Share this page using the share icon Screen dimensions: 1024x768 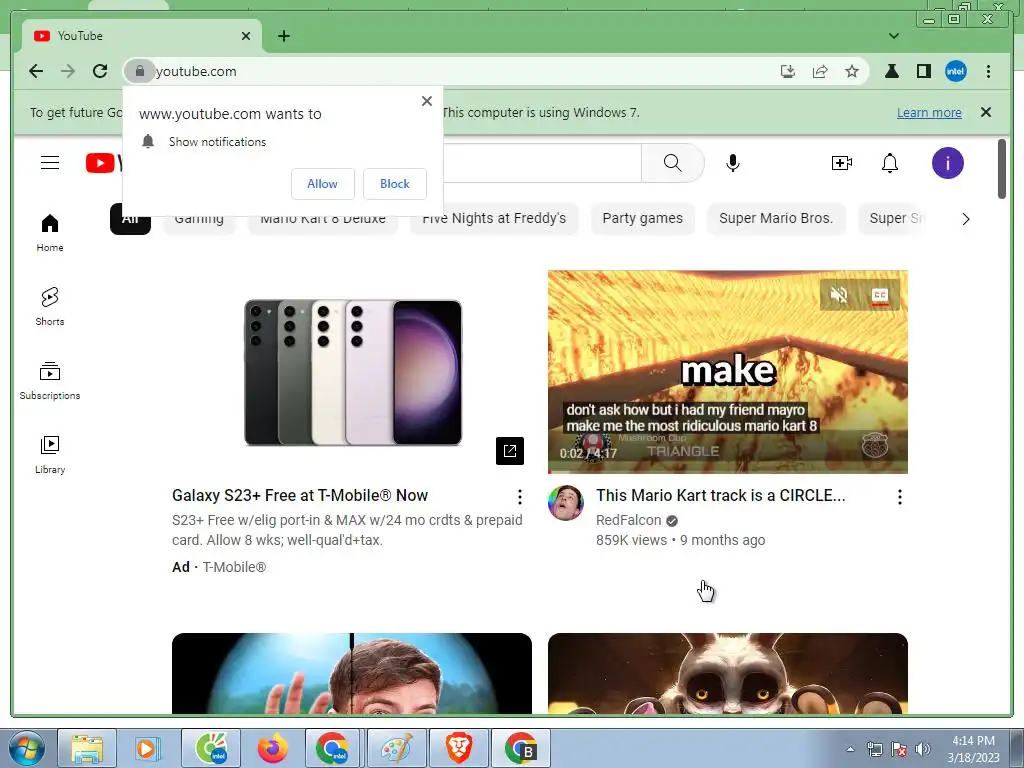pos(820,71)
